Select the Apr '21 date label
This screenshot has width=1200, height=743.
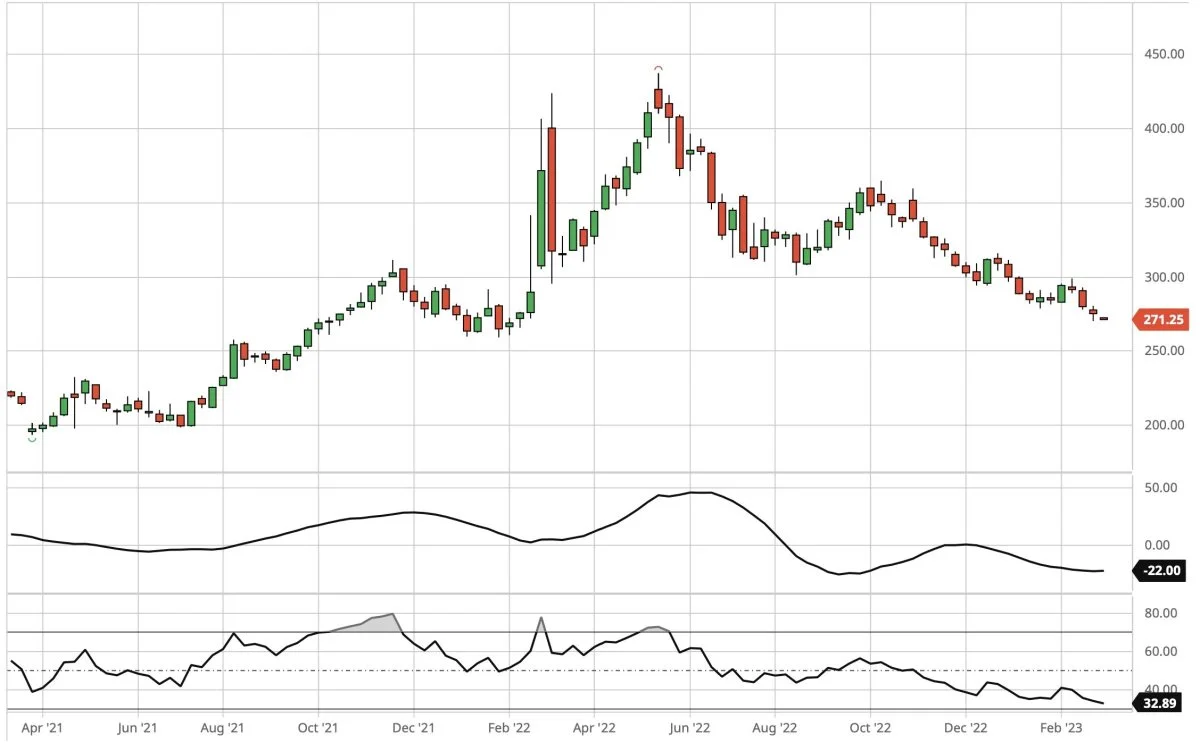tap(39, 730)
